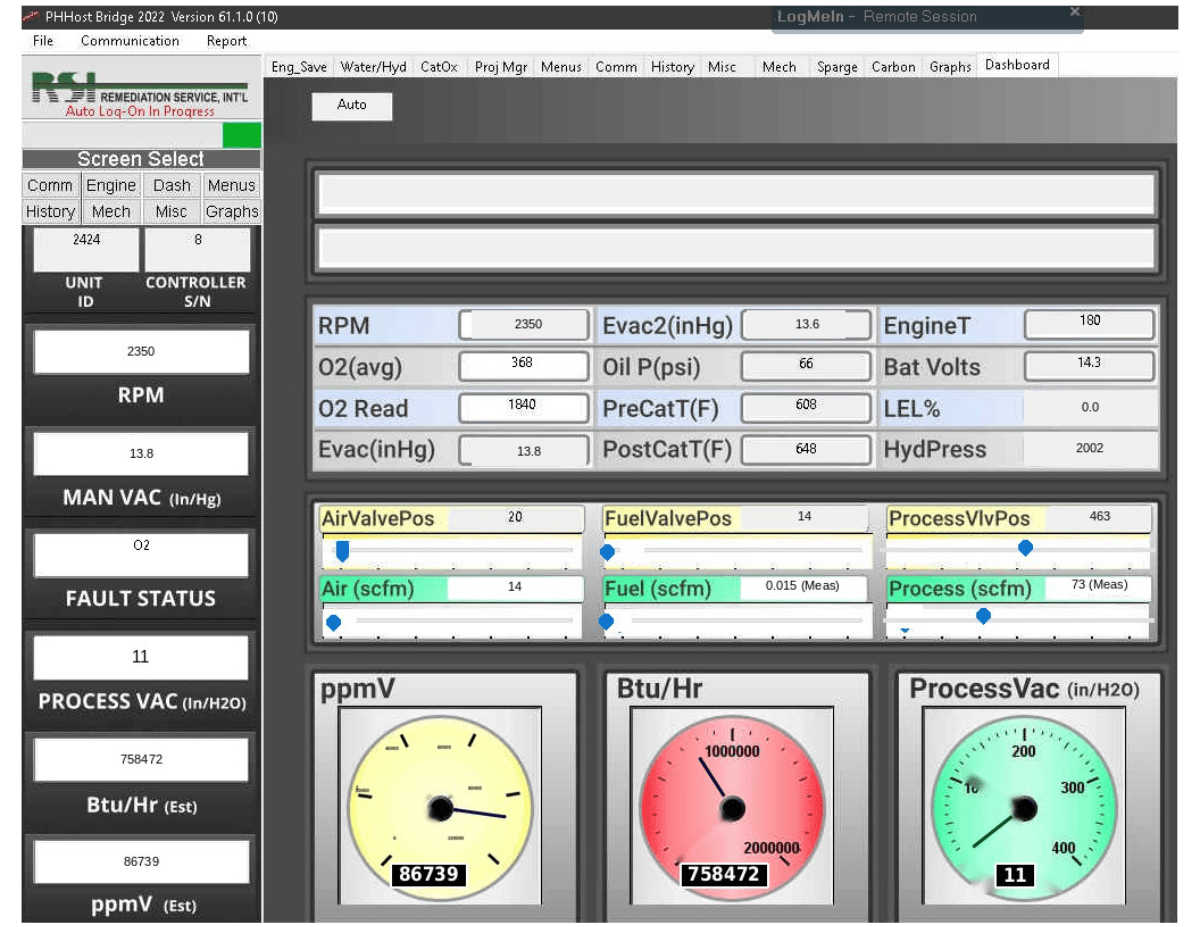Click the Evac(inHg) value 13.8
Image resolution: width=1200 pixels, height=927 pixels.
click(x=525, y=451)
